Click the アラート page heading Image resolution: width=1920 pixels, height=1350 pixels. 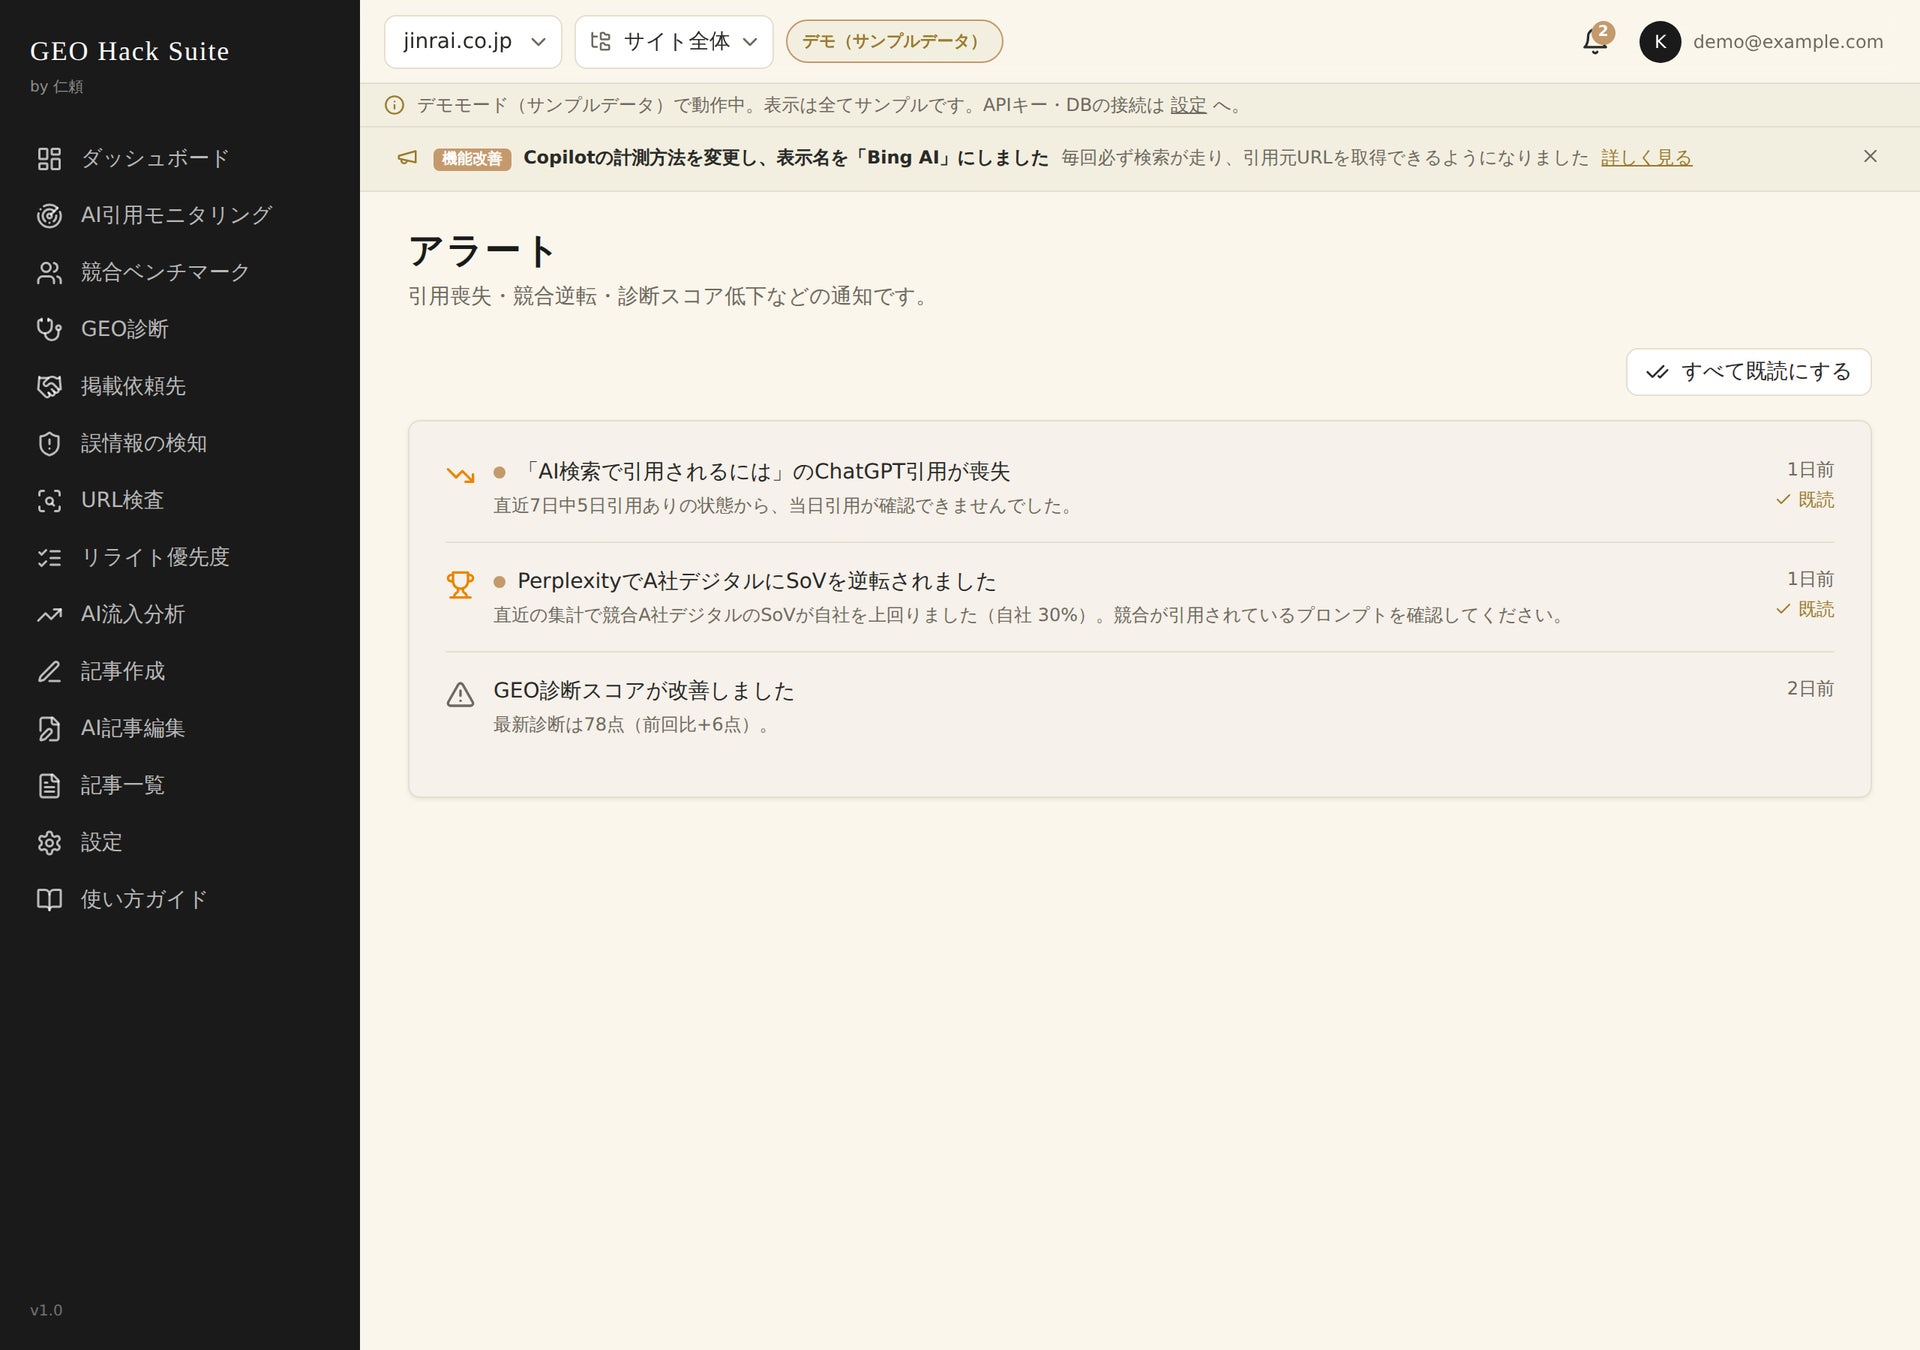pos(482,251)
